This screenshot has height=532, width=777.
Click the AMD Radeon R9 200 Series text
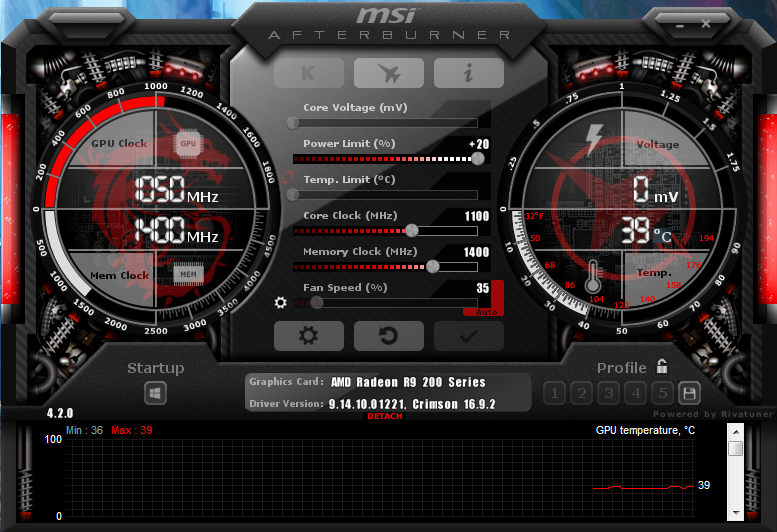(x=408, y=382)
